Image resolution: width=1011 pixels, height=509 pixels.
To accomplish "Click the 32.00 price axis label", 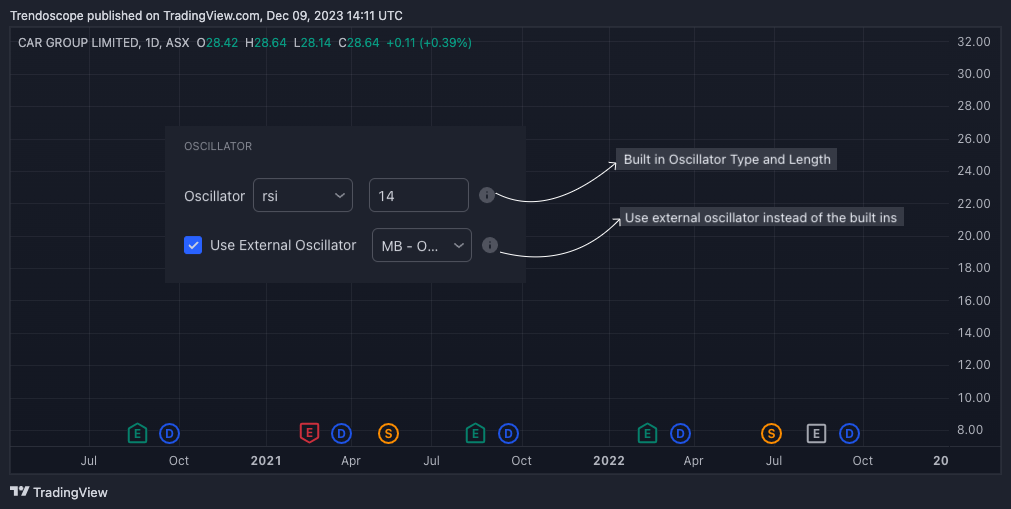I will [974, 41].
